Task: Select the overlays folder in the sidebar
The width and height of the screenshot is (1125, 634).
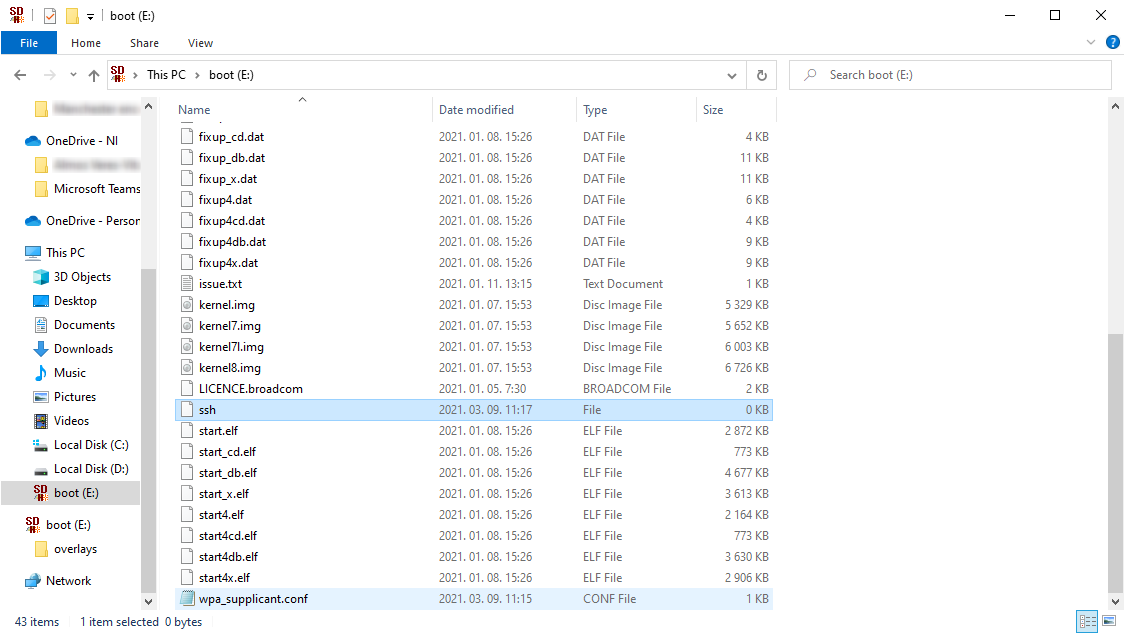Action: tap(75, 549)
